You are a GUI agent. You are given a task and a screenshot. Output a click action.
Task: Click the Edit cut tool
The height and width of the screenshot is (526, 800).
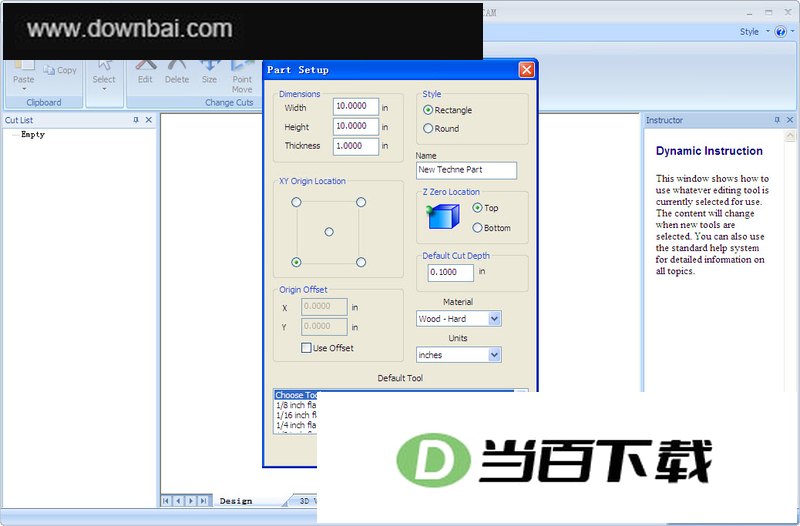145,72
